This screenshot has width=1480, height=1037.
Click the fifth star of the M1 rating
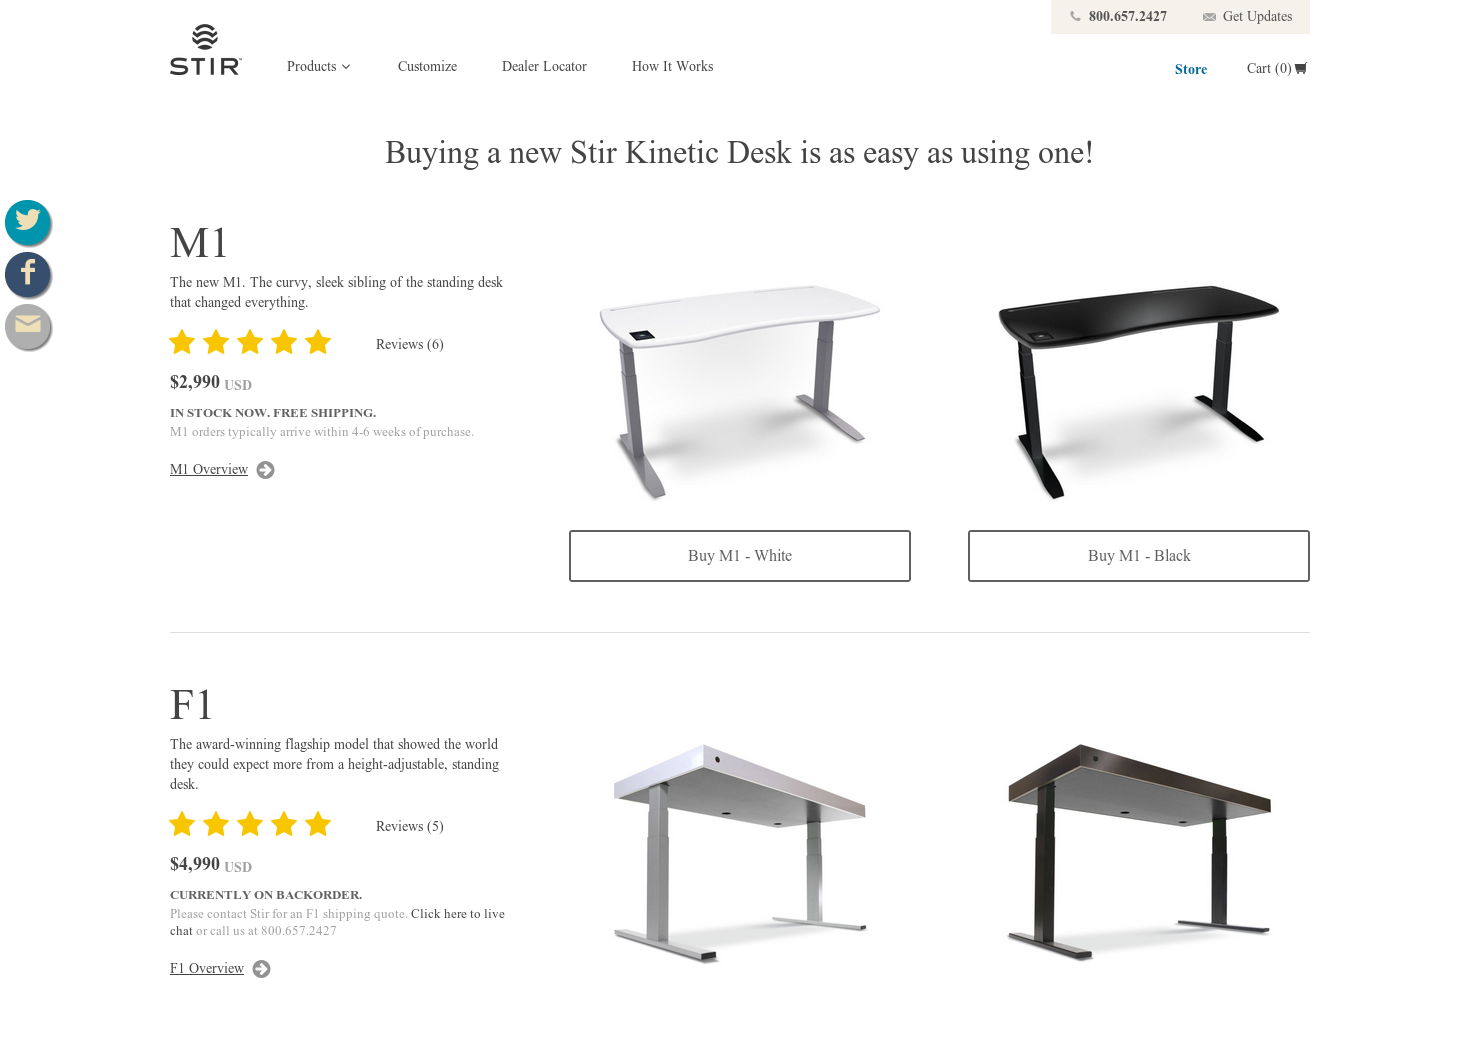coord(318,342)
